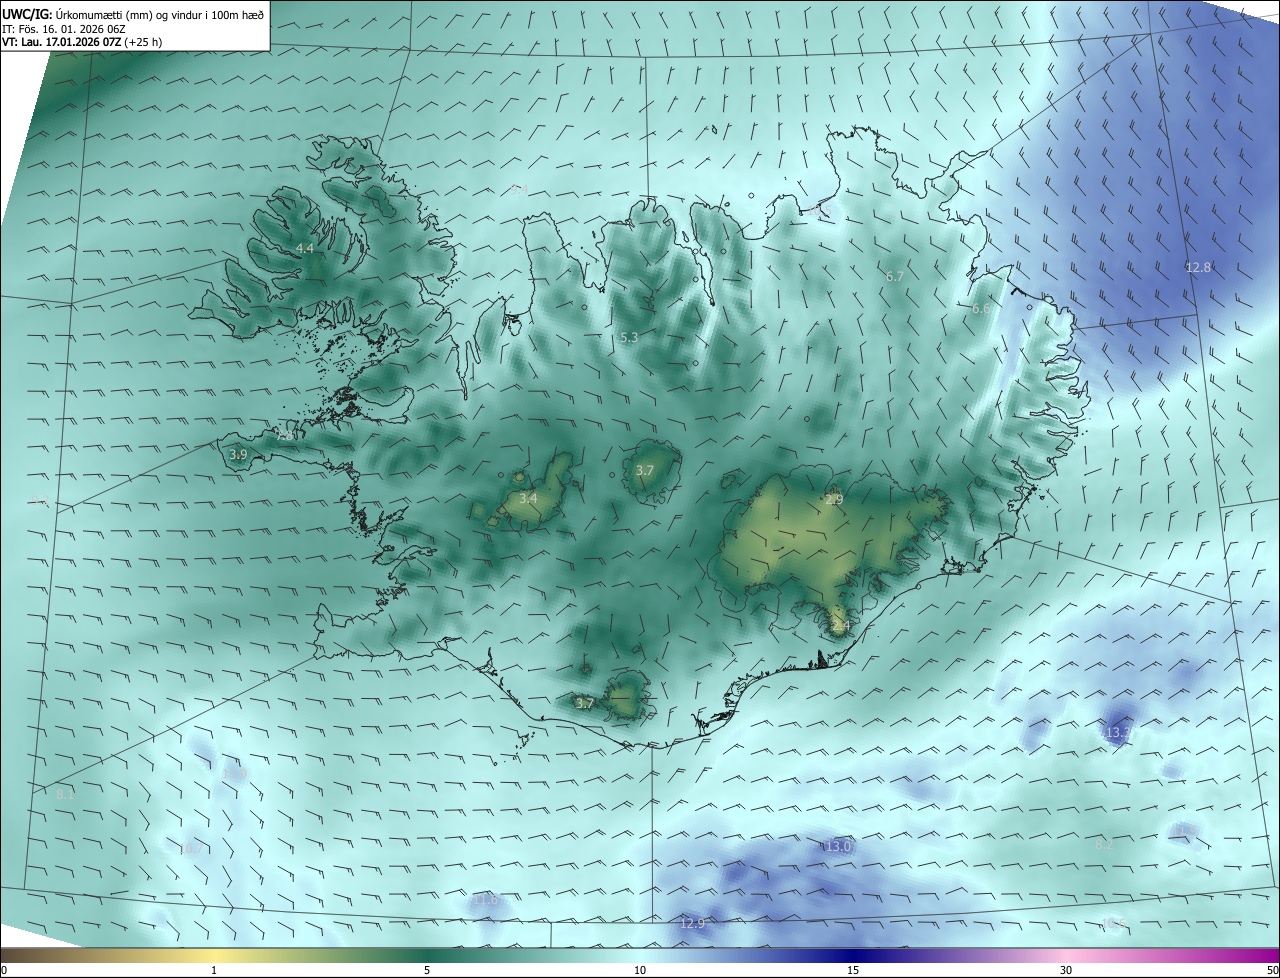Click the 2.9 value atop the large glacier
This screenshot has height=978, width=1280.
click(834, 499)
